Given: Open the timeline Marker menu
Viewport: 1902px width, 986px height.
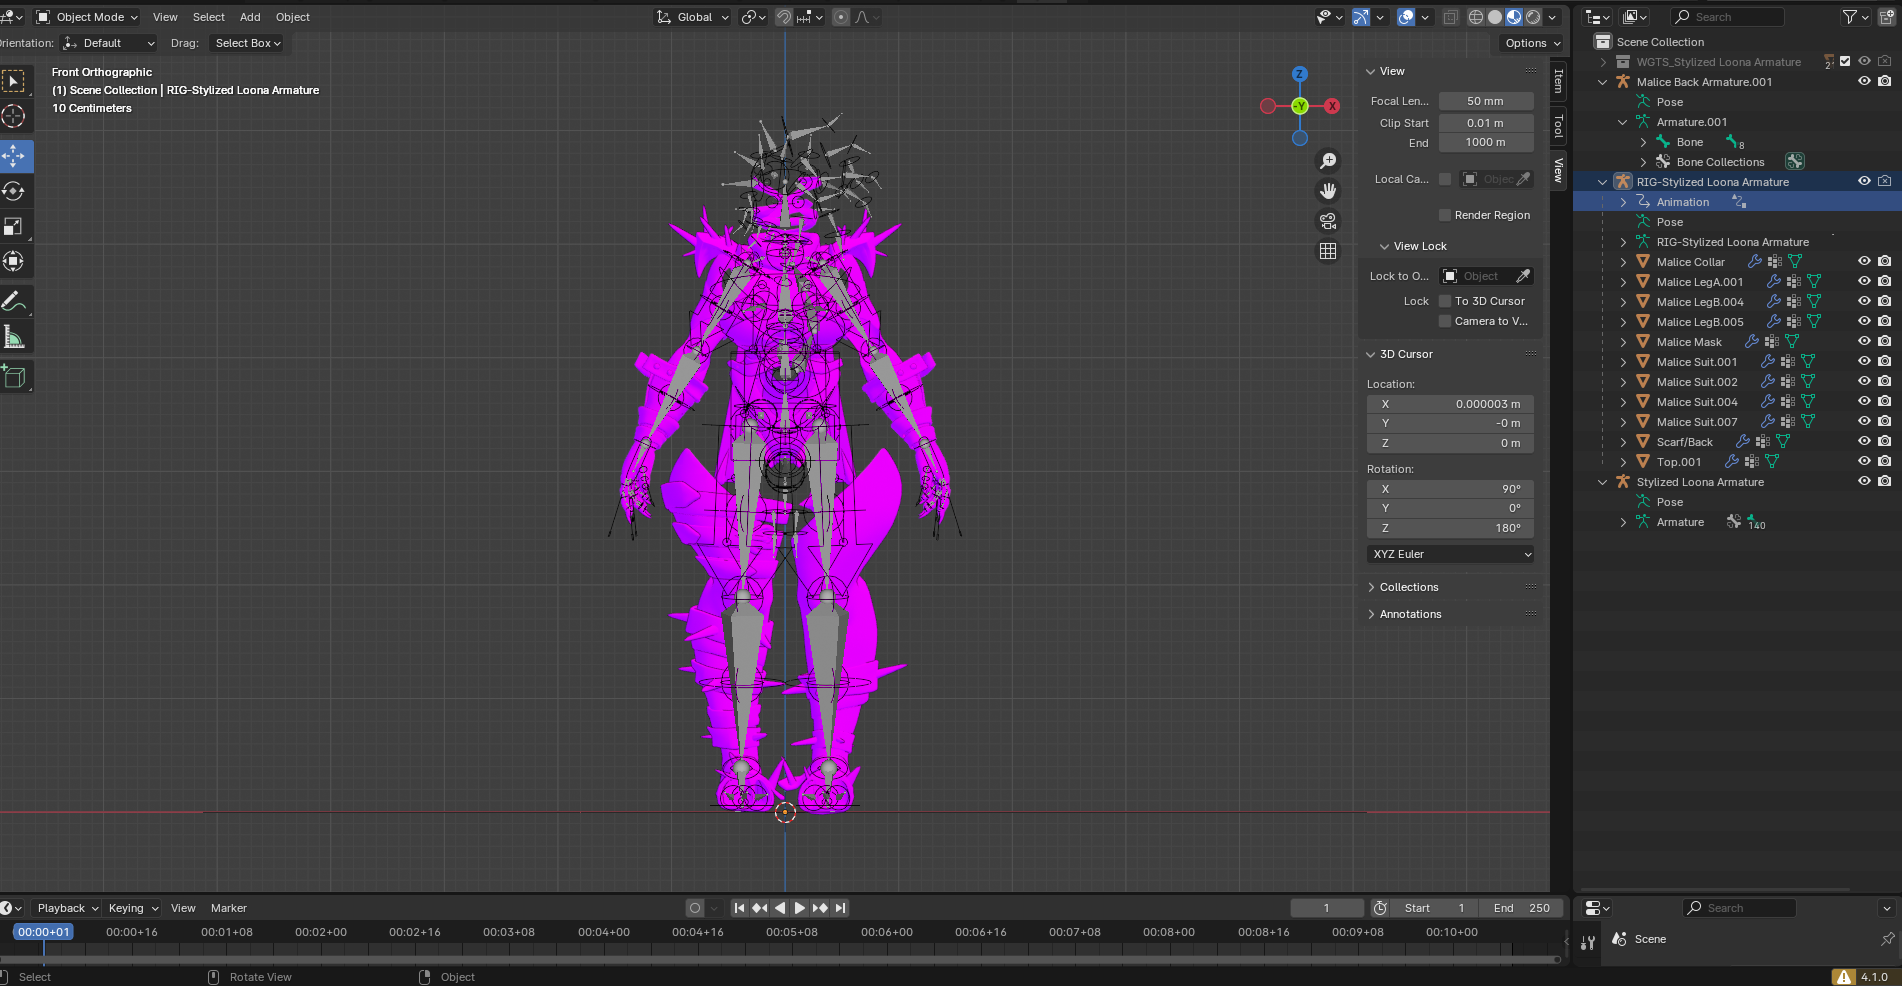Looking at the screenshot, I should click(x=229, y=908).
